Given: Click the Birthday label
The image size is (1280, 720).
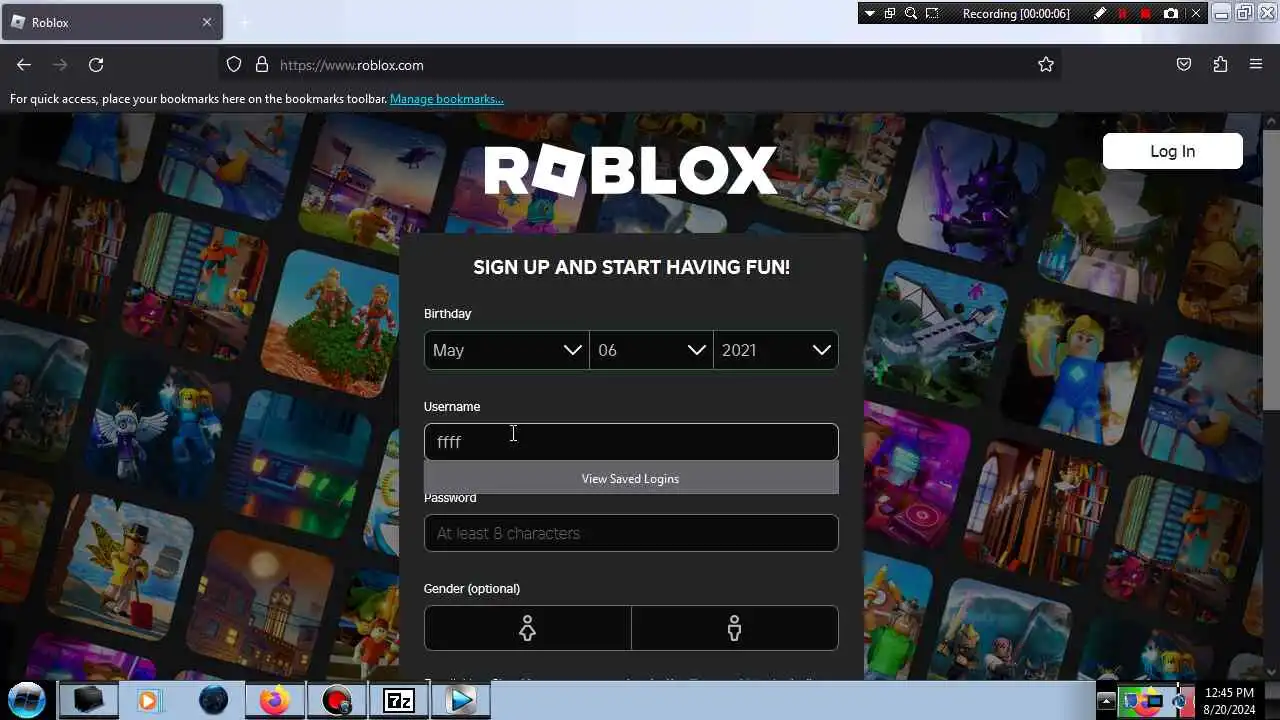Looking at the screenshot, I should click(447, 313).
